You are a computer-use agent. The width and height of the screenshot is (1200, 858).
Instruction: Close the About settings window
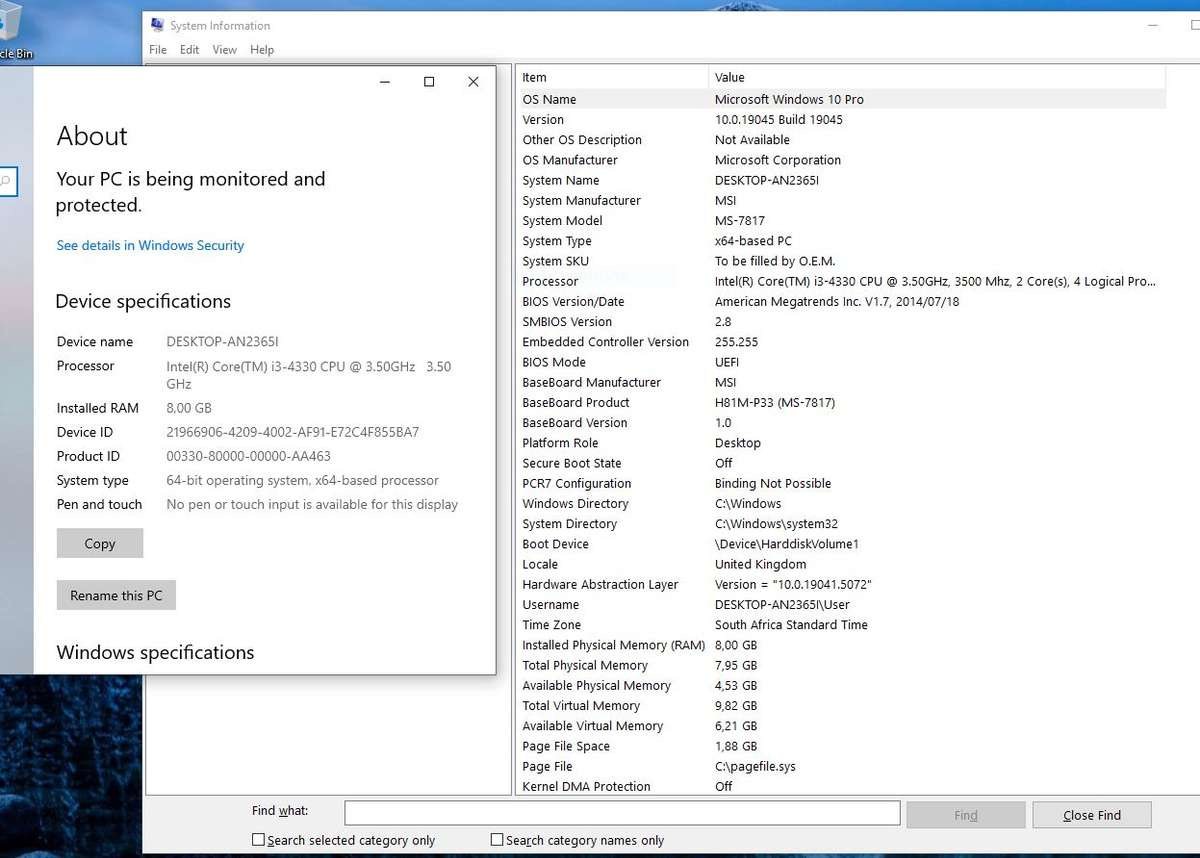point(473,82)
